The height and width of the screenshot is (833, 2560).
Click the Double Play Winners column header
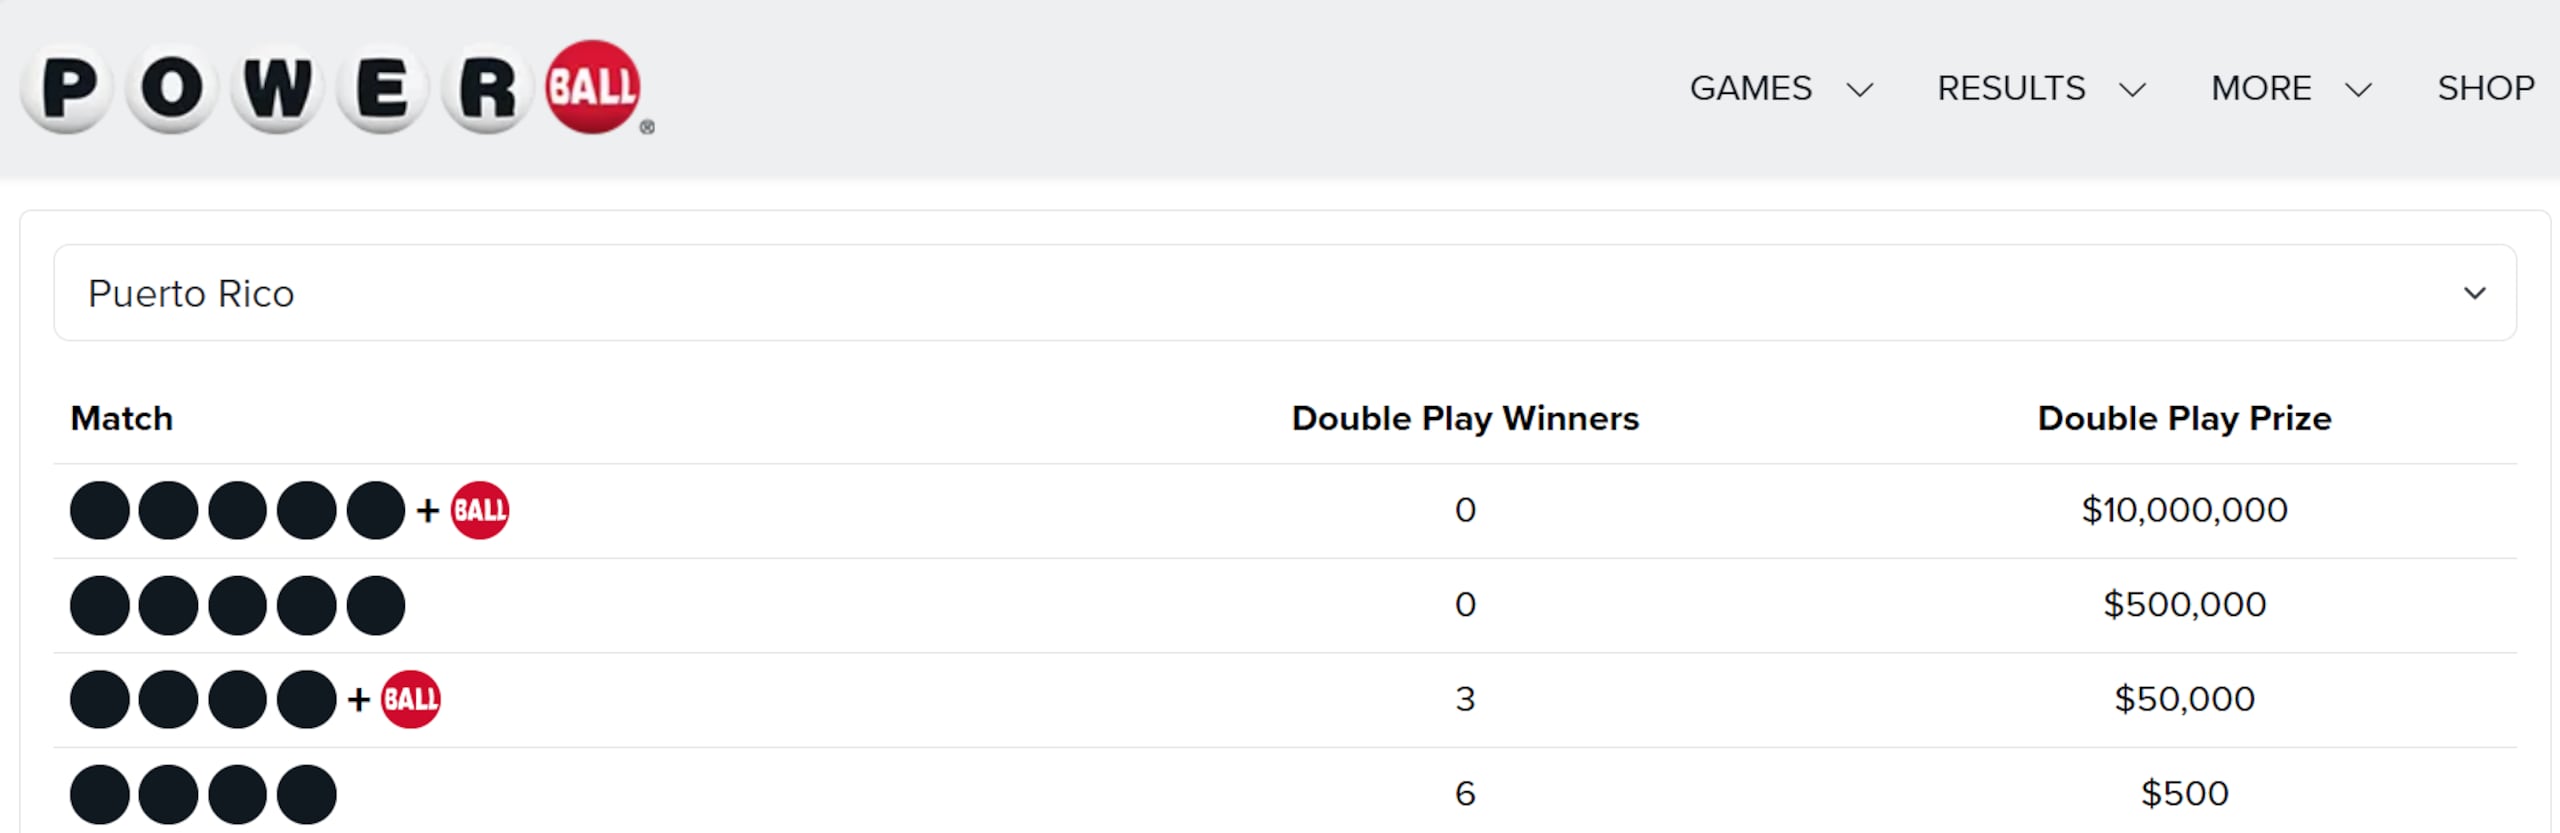point(1466,418)
